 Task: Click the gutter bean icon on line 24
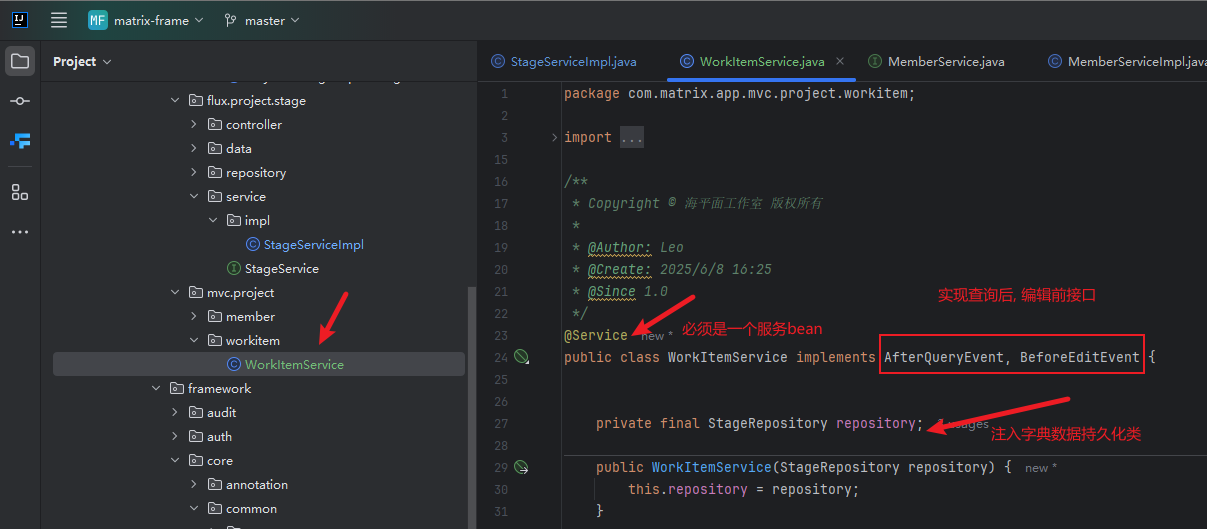tap(521, 357)
